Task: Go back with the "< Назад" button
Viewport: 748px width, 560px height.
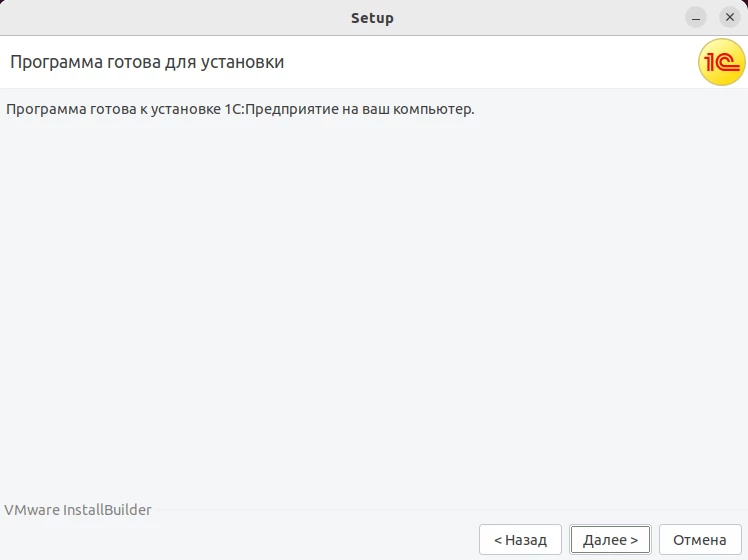Action: tap(520, 540)
